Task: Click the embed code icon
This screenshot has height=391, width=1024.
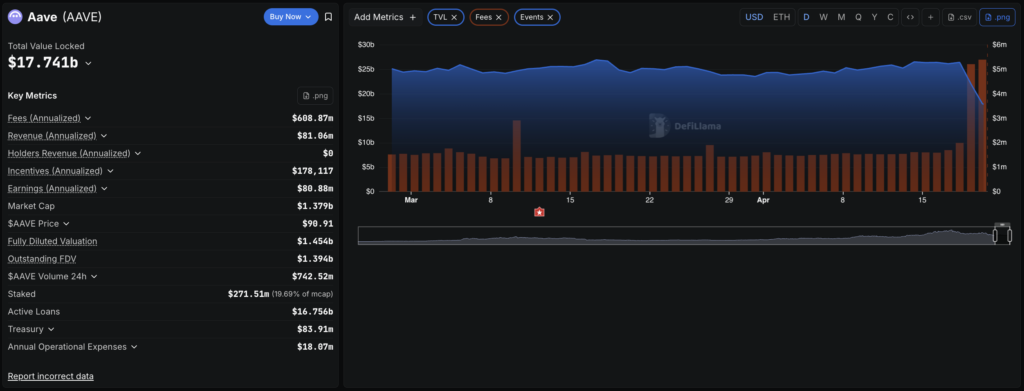Action: 910,18
